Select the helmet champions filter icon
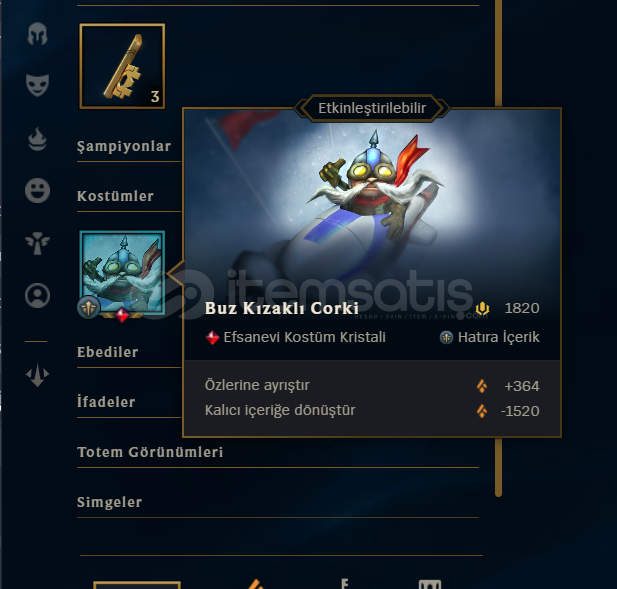 (37, 33)
